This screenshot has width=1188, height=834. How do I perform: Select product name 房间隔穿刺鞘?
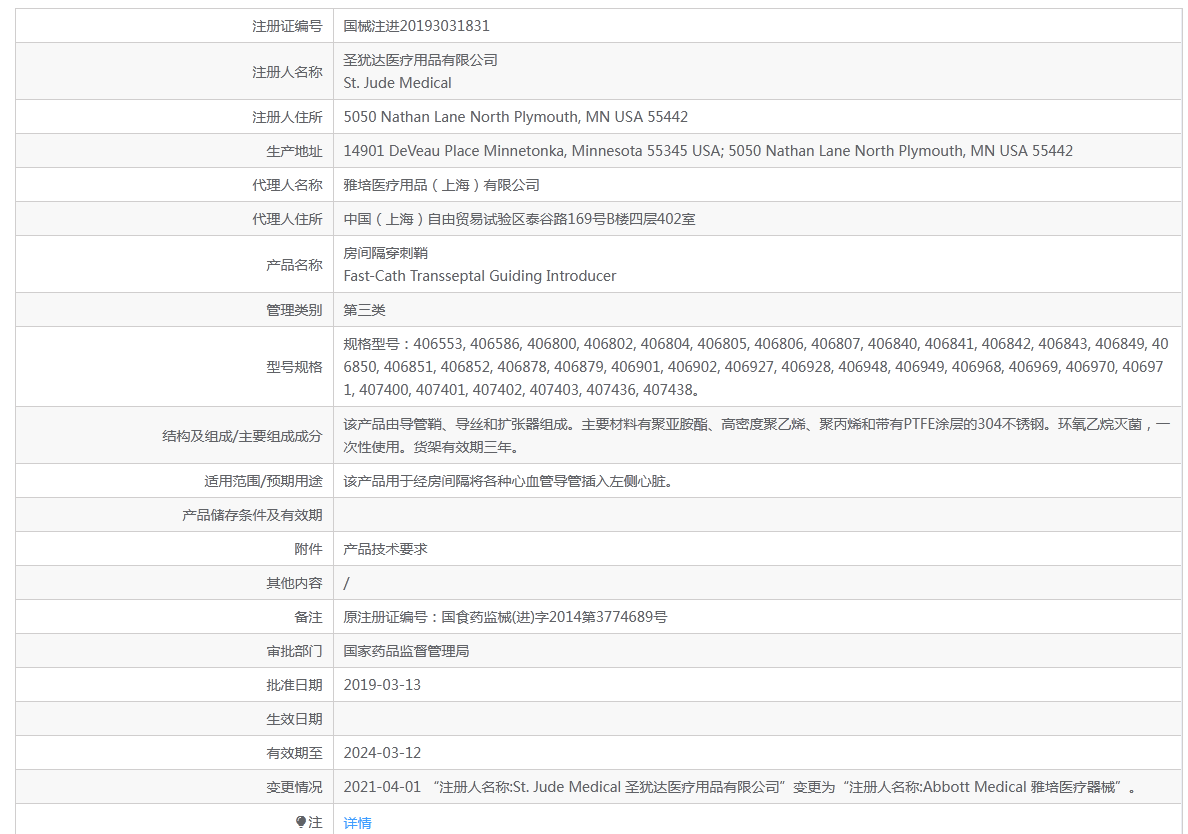click(x=386, y=253)
